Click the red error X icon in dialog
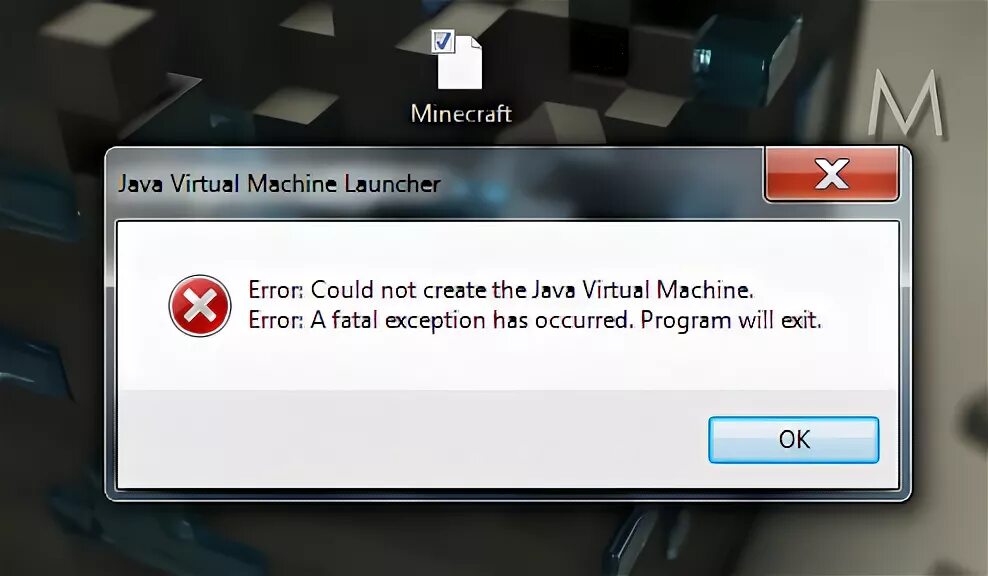Image resolution: width=988 pixels, height=576 pixels. [200, 306]
